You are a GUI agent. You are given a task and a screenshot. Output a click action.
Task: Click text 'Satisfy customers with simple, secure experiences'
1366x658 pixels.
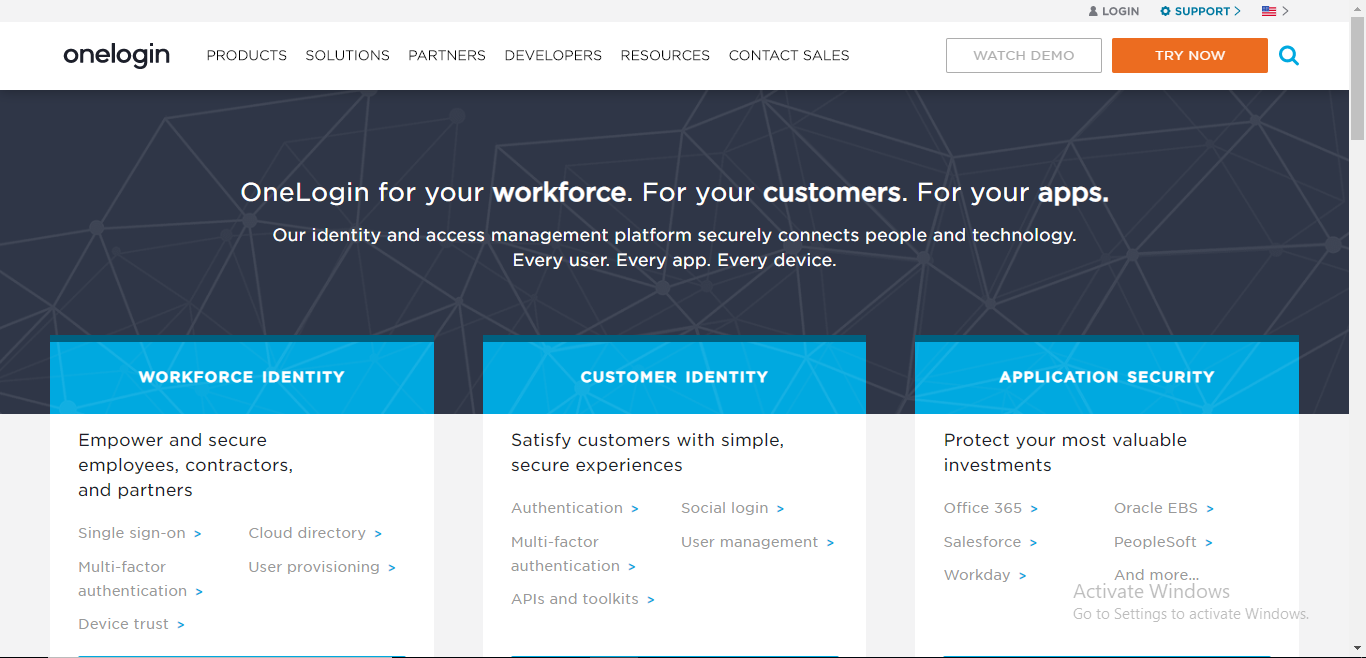647,452
